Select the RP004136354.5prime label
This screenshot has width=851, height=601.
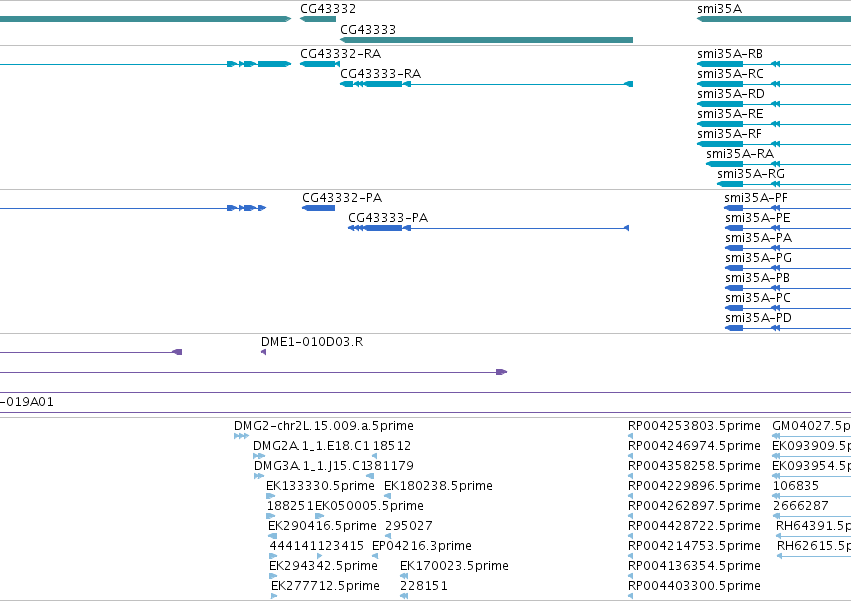(694, 566)
